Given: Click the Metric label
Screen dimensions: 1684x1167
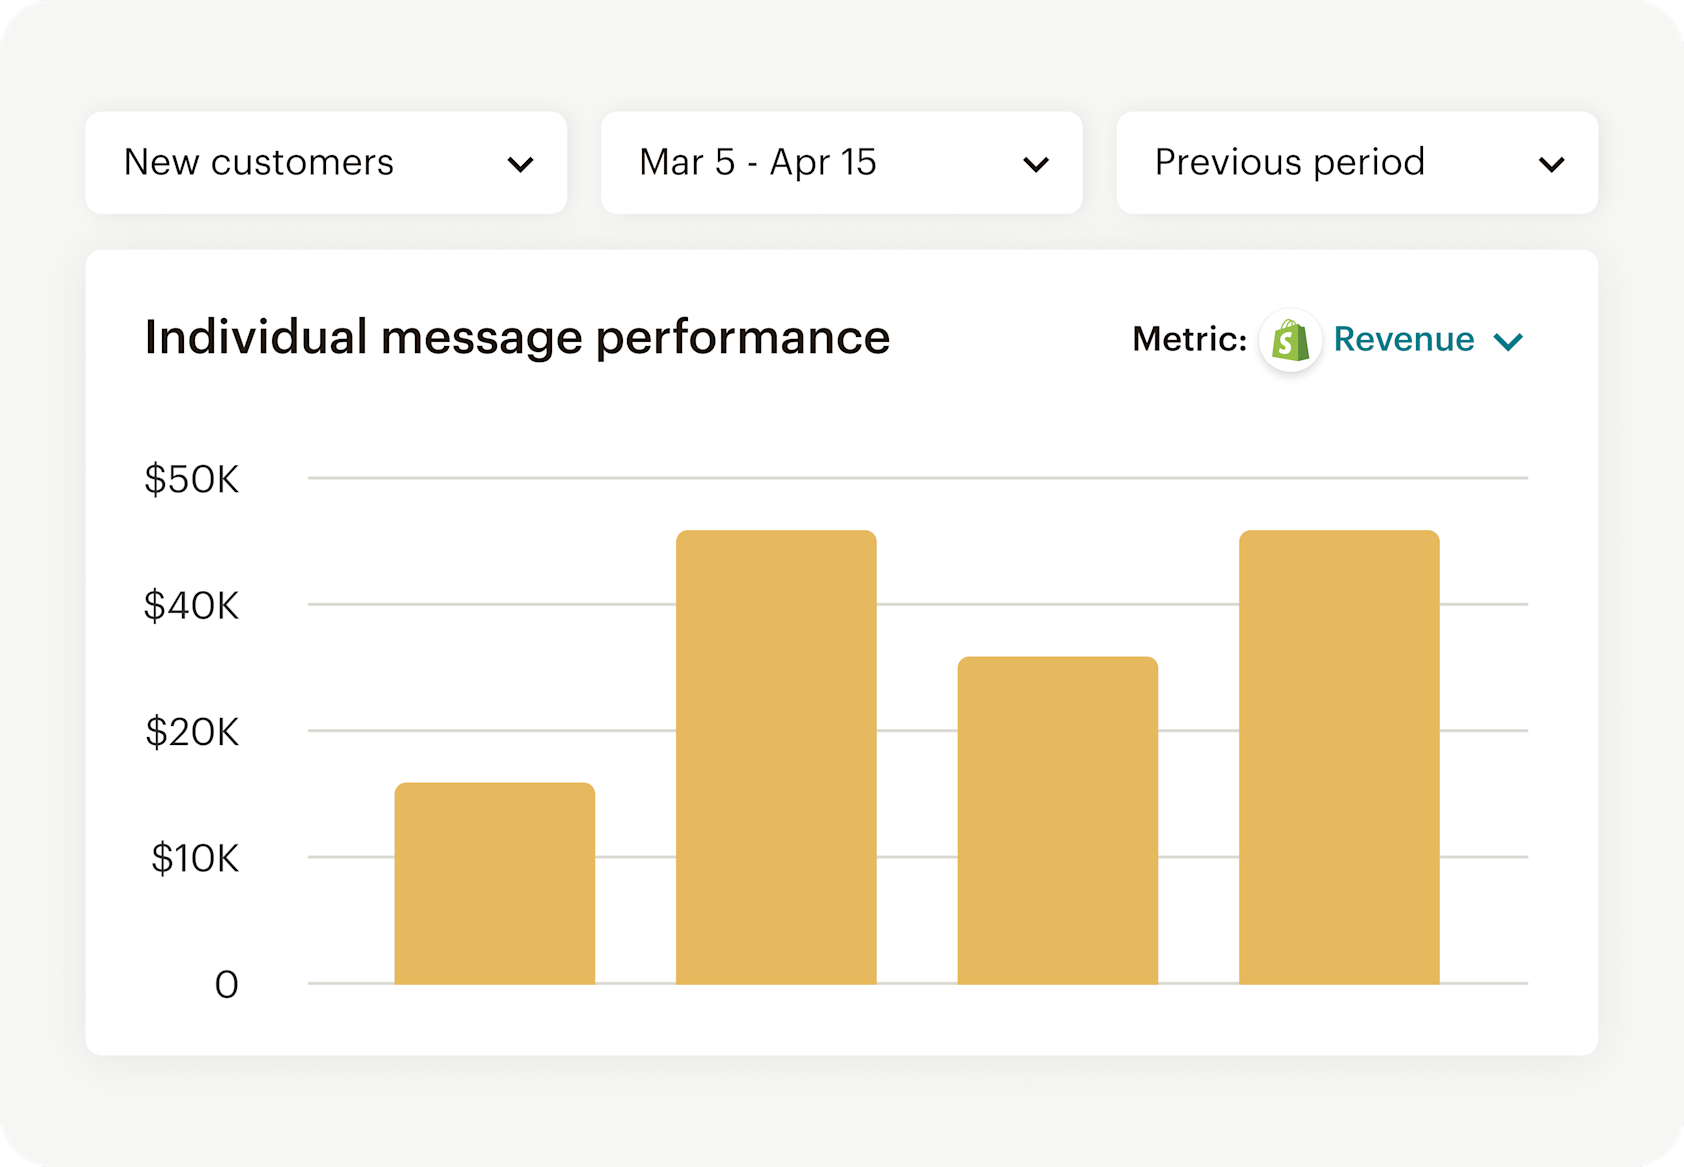Looking at the screenshot, I should tap(1189, 340).
